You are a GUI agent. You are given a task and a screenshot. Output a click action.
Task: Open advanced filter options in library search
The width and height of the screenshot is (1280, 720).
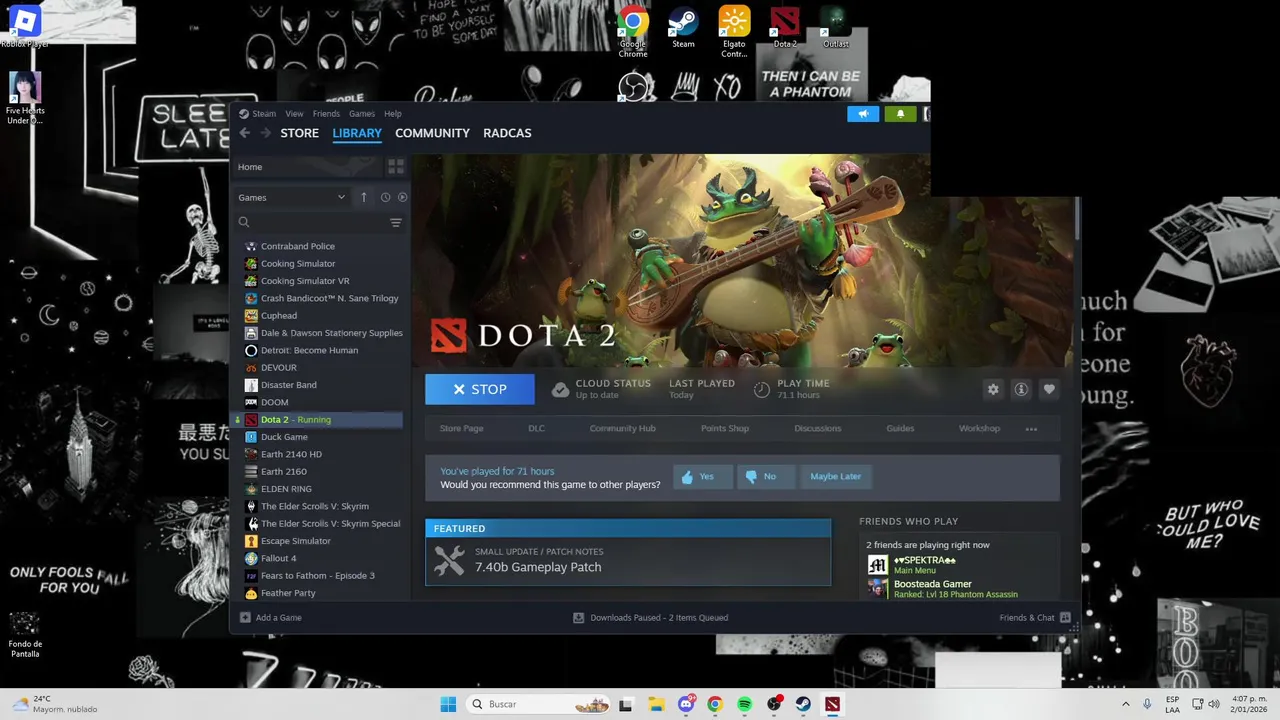[x=396, y=222]
